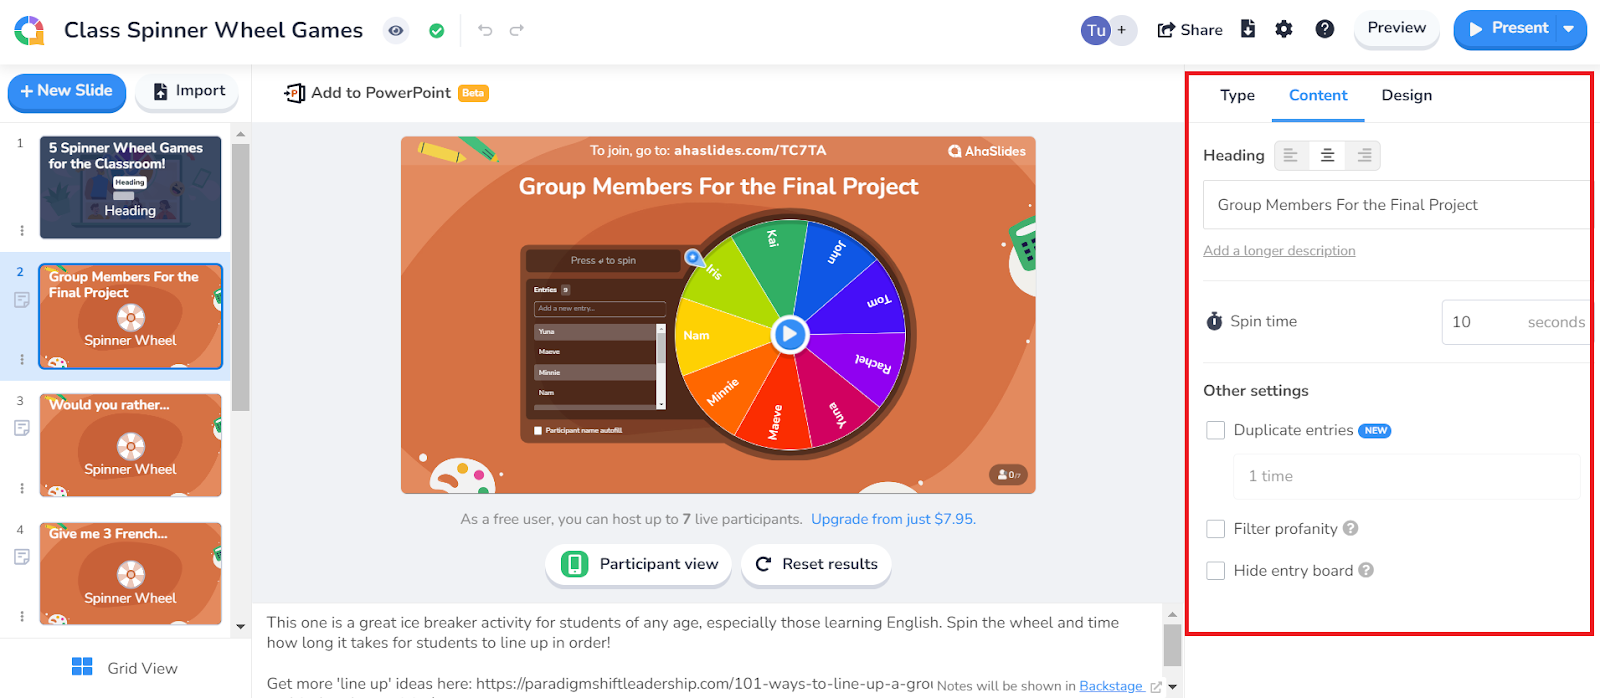Click the spinner wheel play button

tap(790, 334)
